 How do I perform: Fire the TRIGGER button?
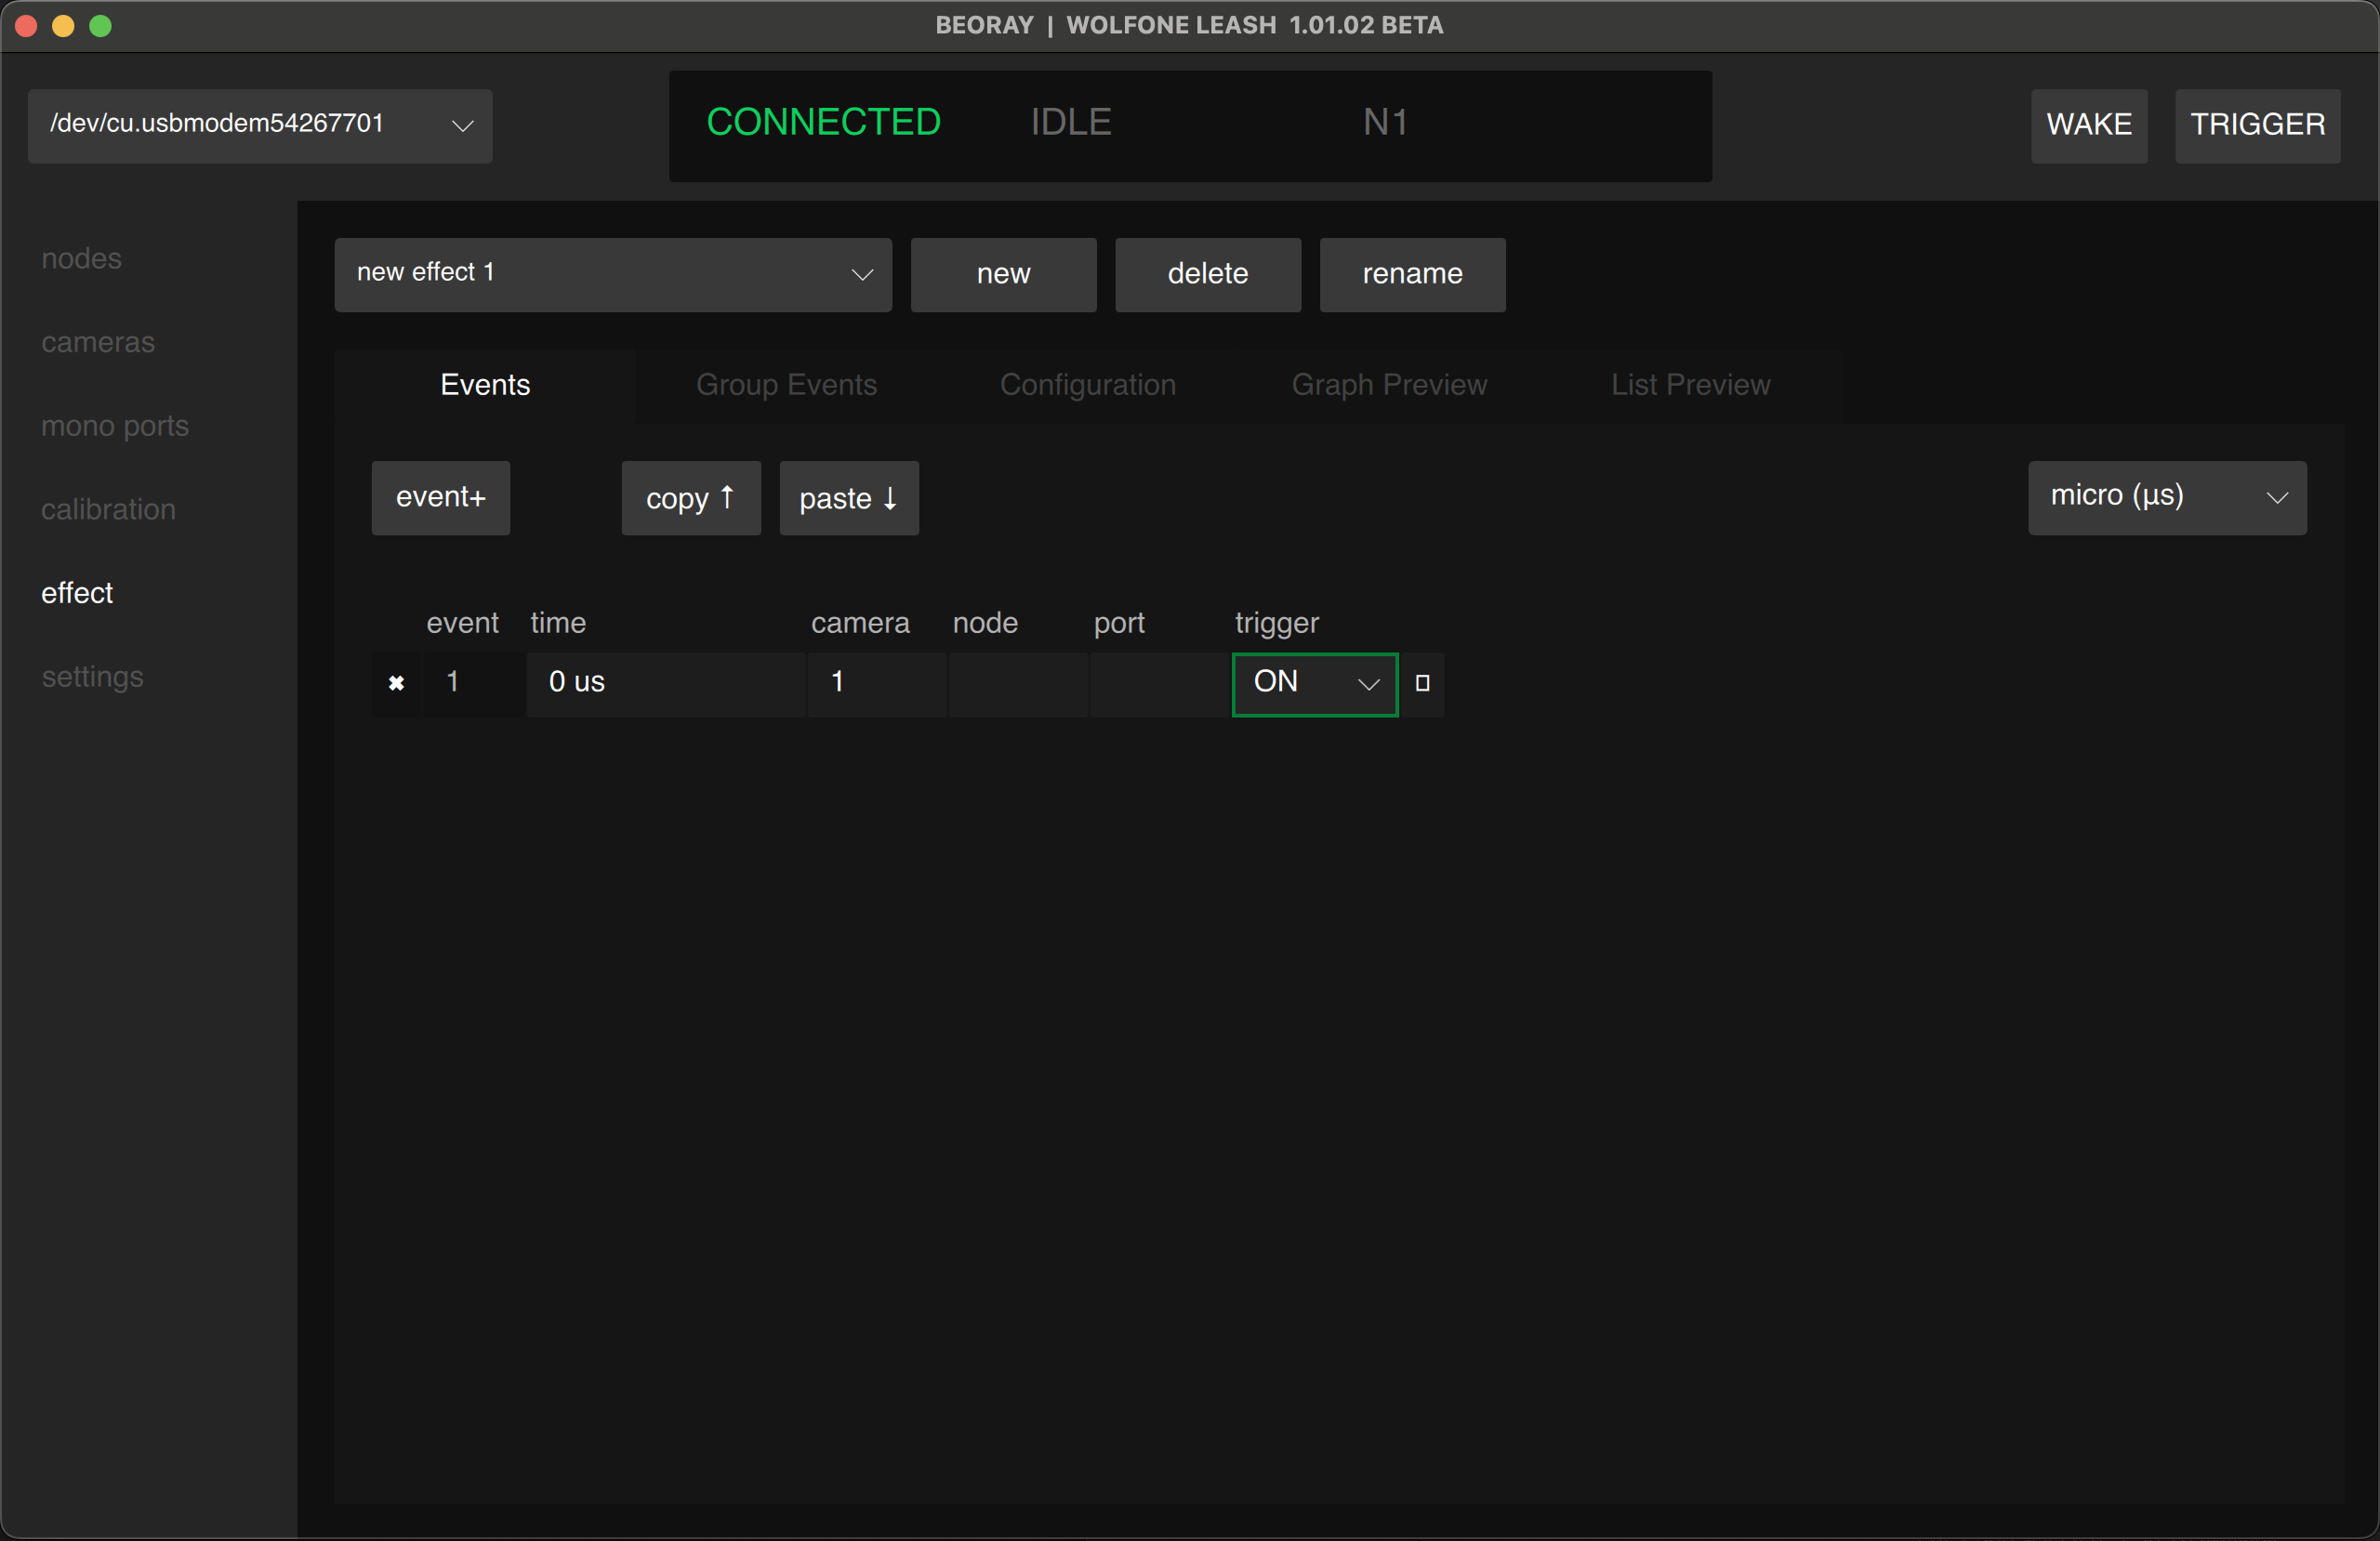point(2257,125)
